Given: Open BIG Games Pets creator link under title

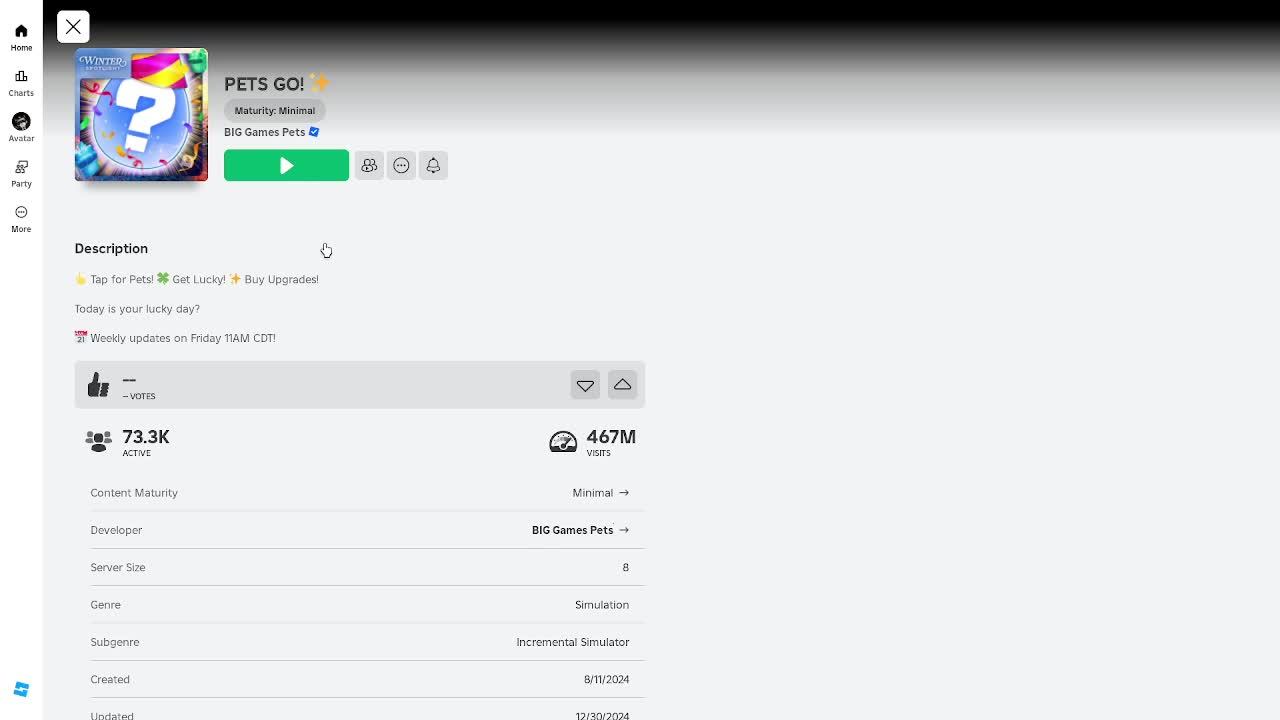Looking at the screenshot, I should [x=264, y=132].
